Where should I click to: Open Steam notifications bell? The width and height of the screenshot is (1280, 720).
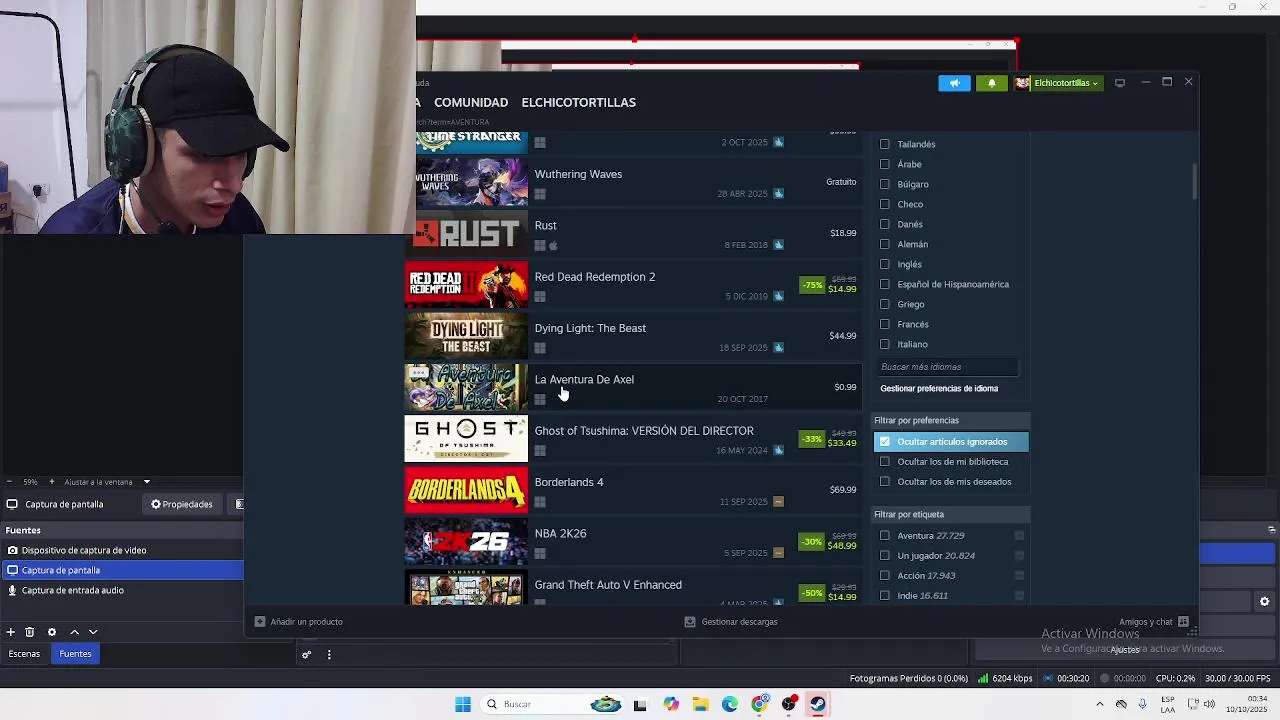[x=991, y=83]
